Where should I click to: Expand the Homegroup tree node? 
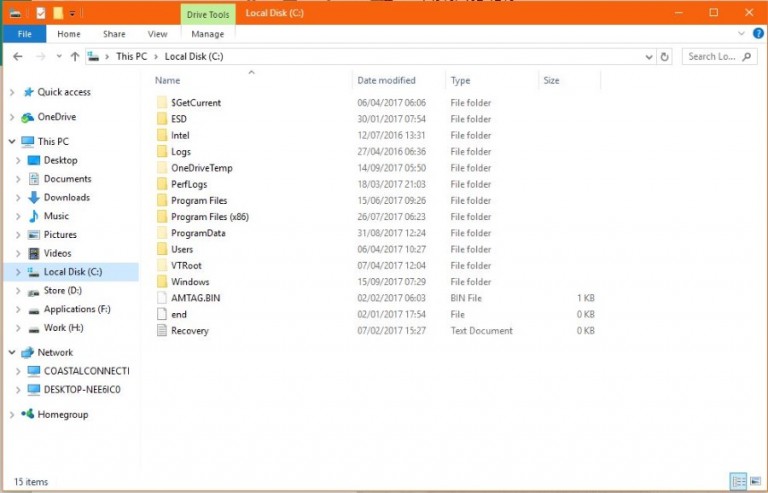click(12, 415)
